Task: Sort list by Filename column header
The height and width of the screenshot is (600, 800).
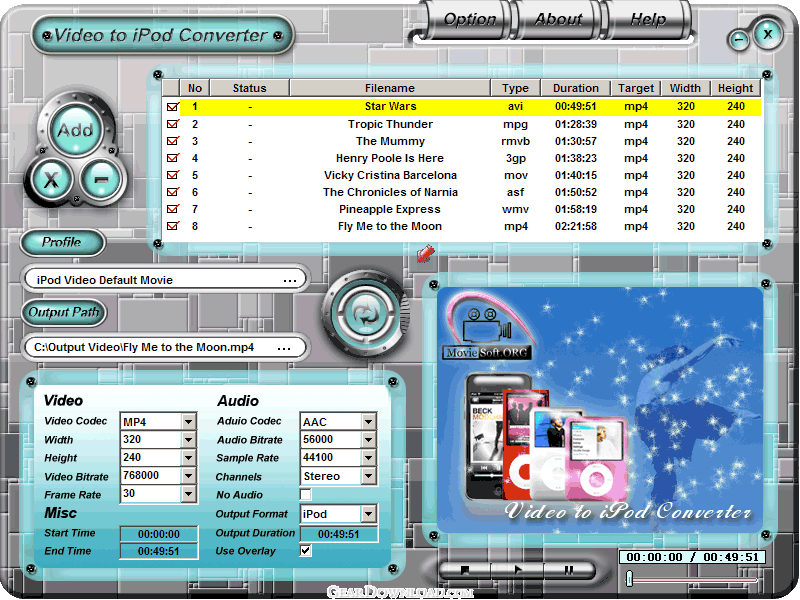Action: click(390, 88)
